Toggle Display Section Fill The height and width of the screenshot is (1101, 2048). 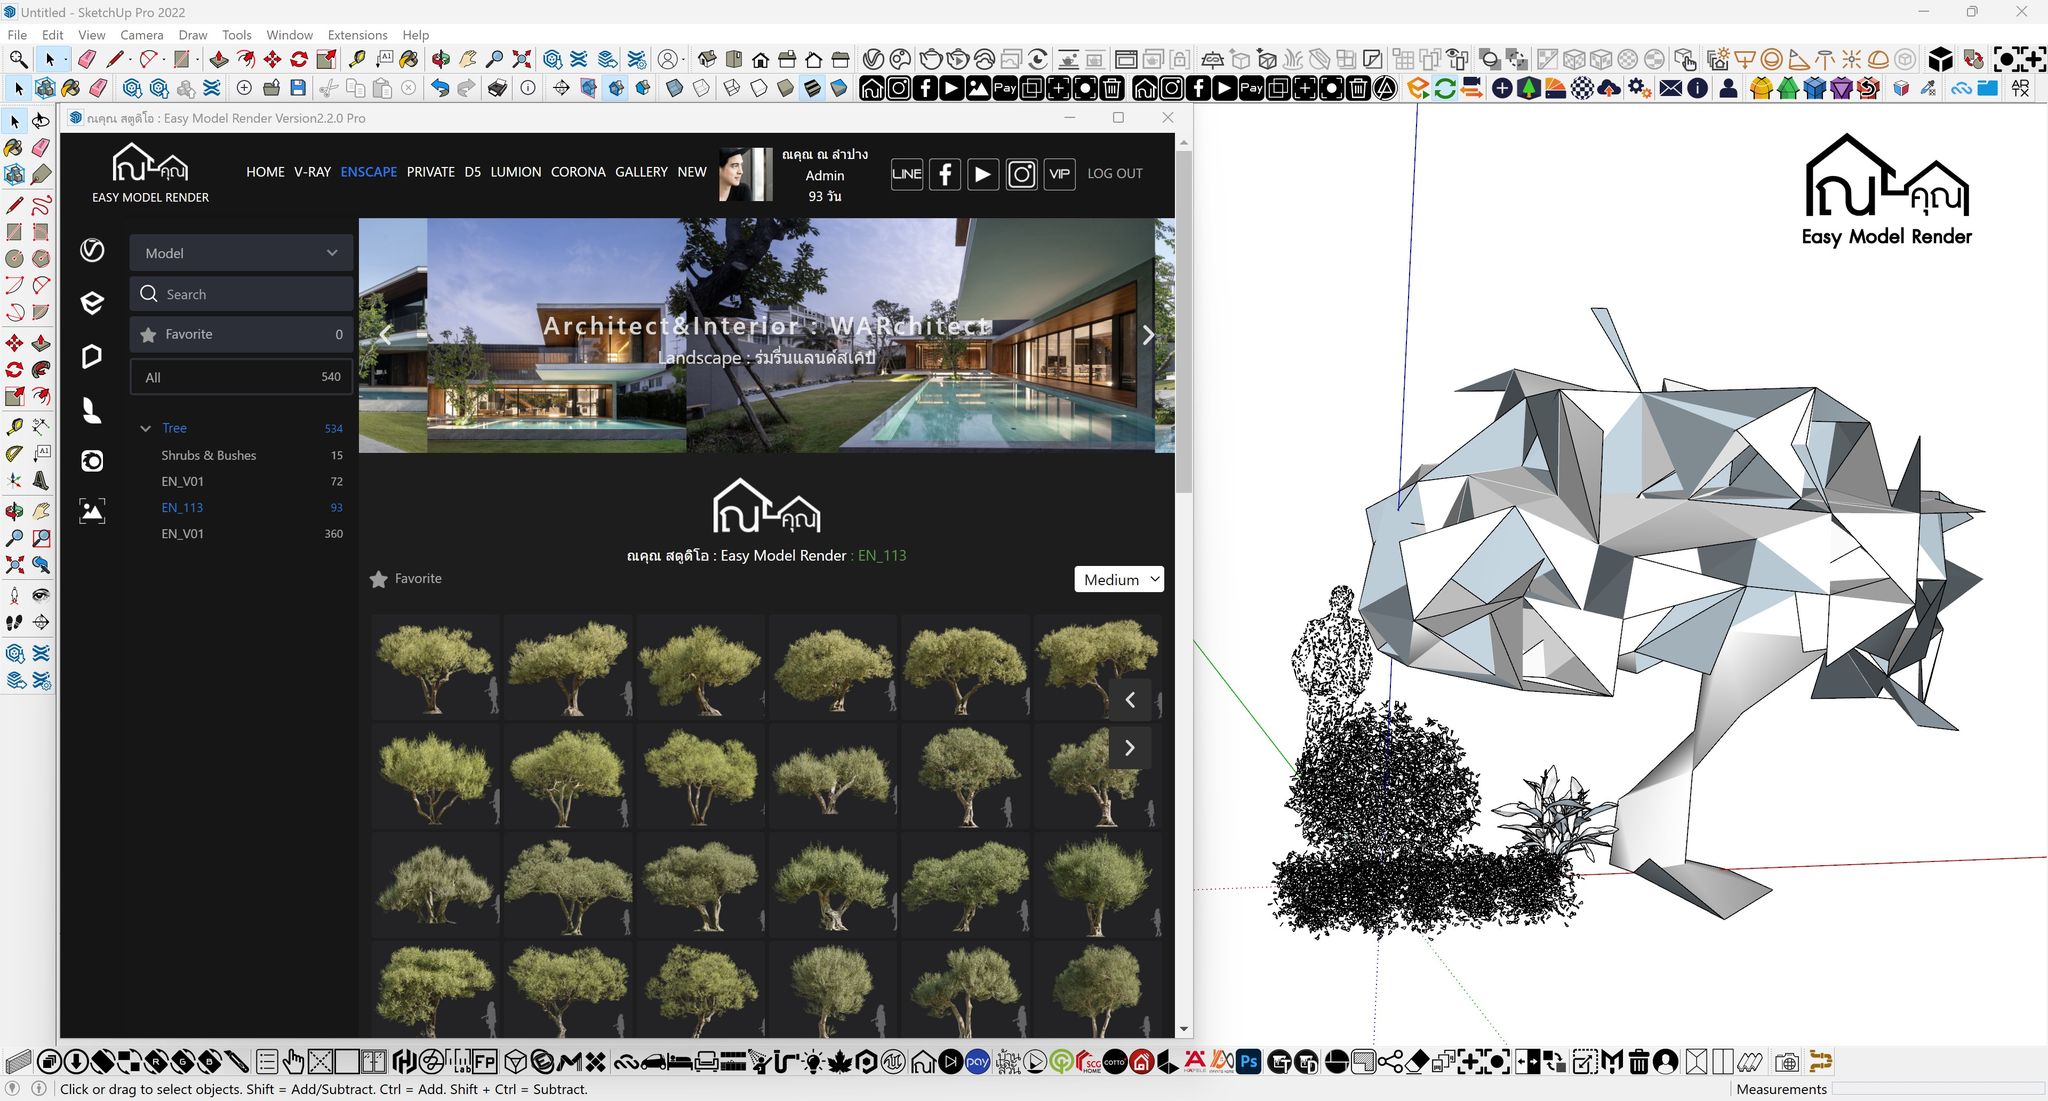(643, 88)
